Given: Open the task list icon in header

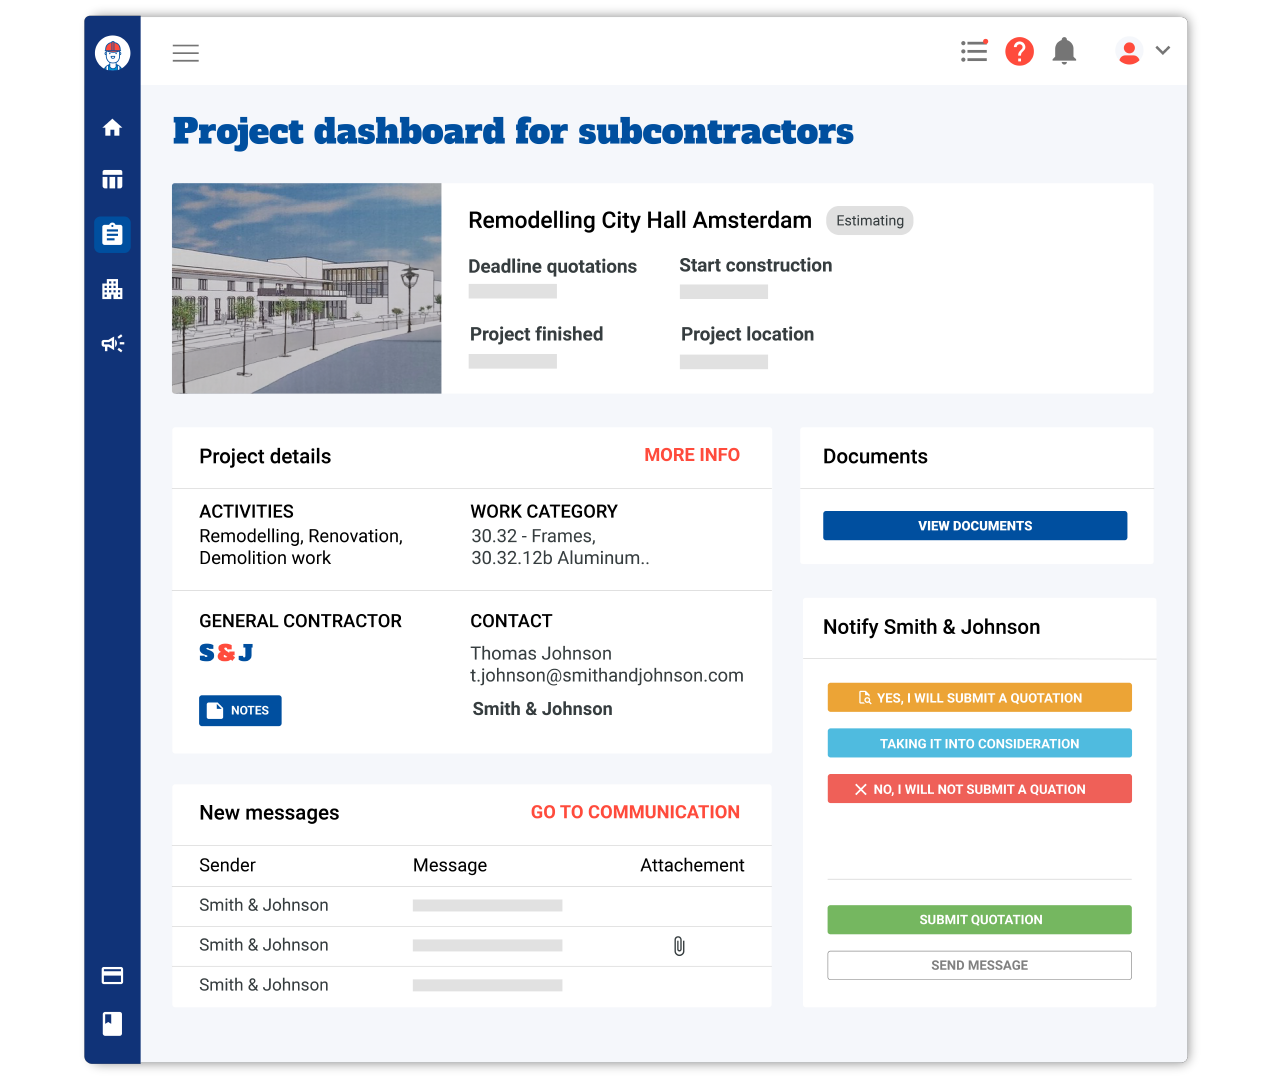Looking at the screenshot, I should click(974, 51).
